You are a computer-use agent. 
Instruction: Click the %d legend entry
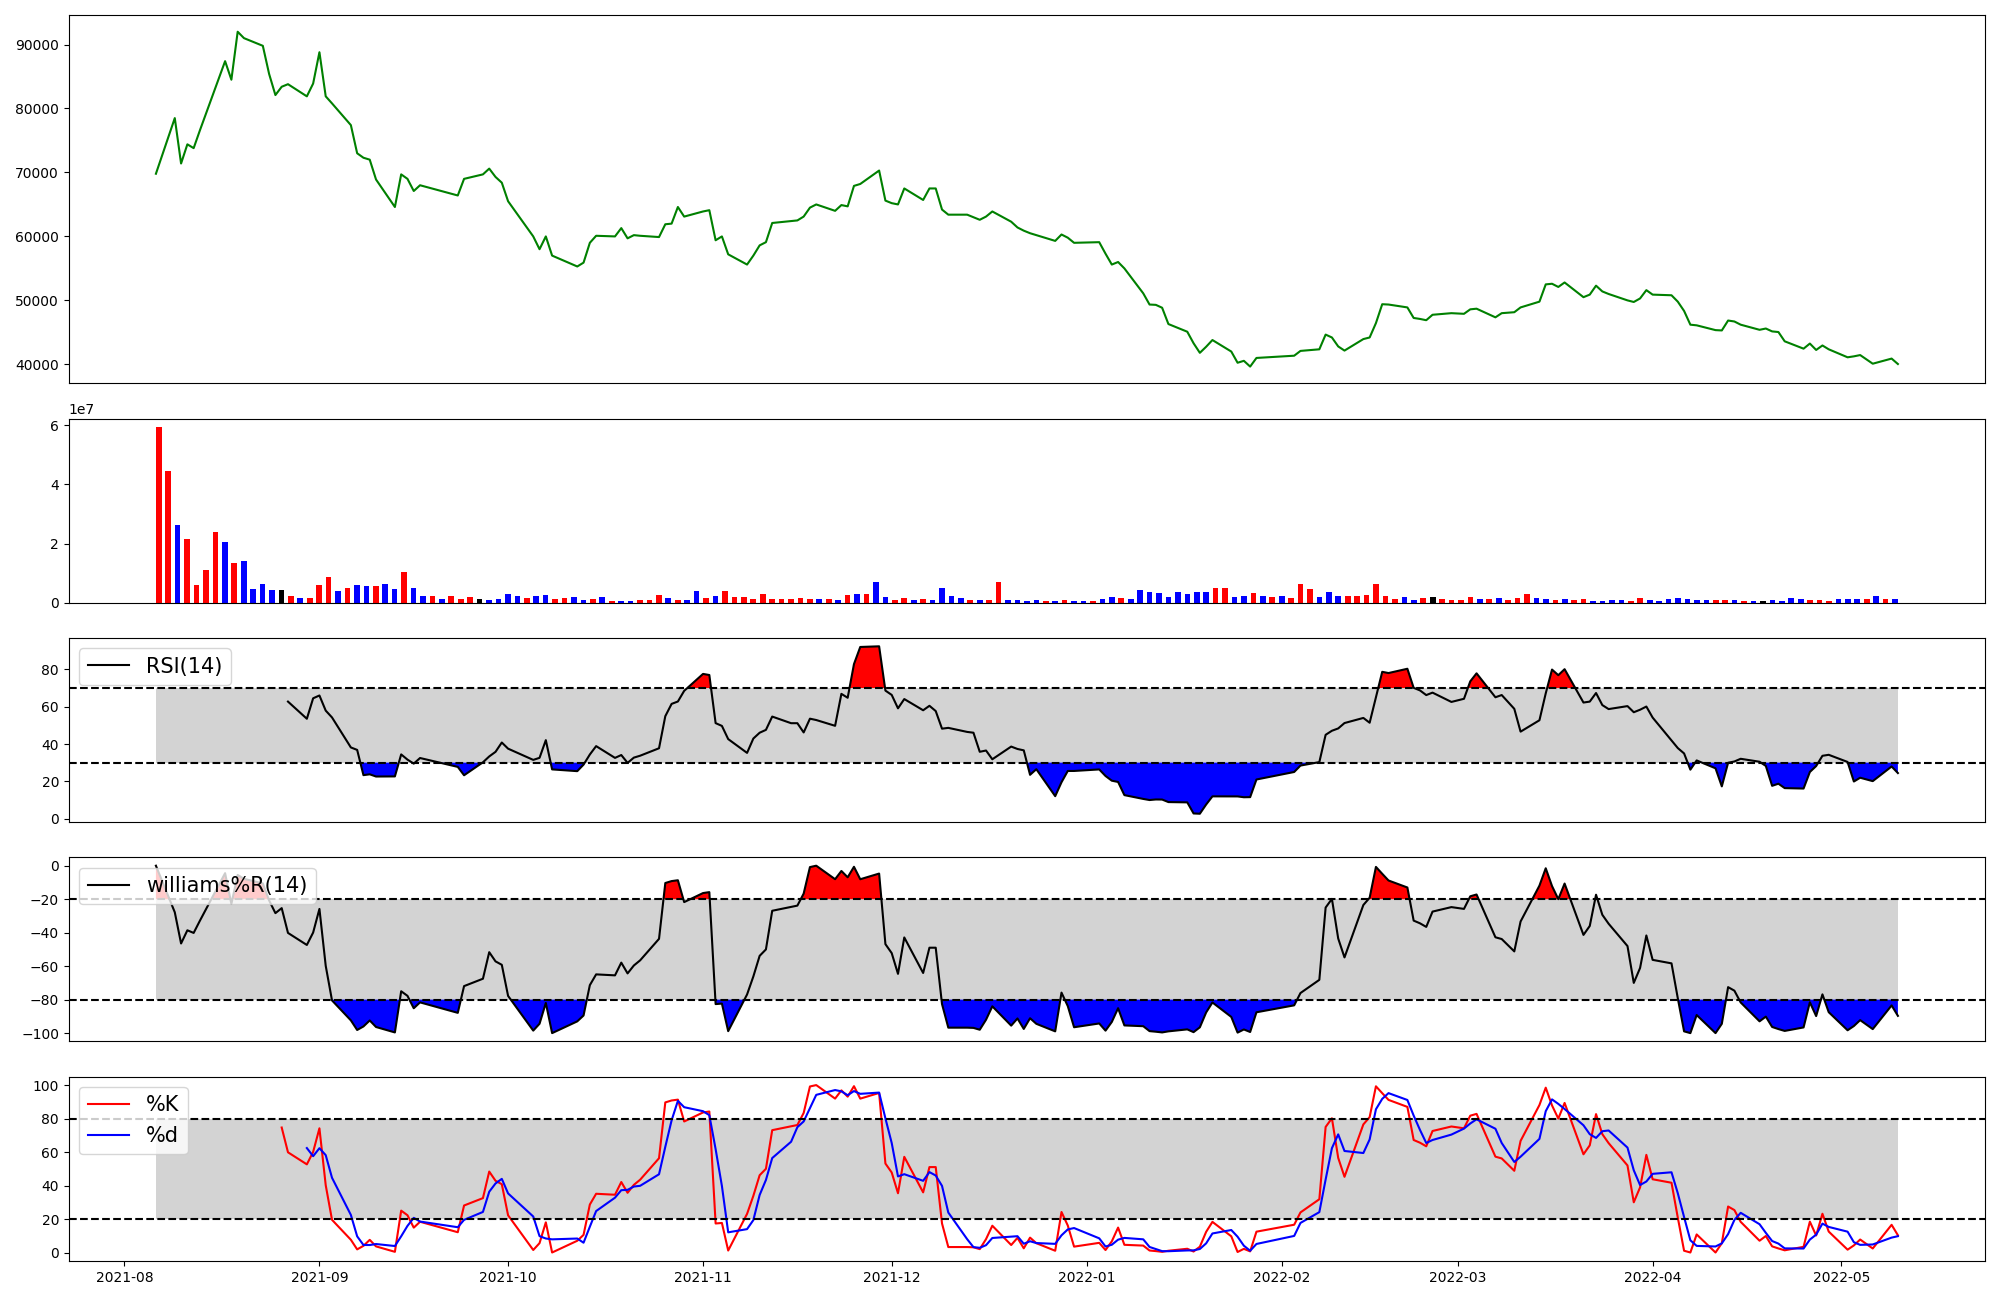162,1135
